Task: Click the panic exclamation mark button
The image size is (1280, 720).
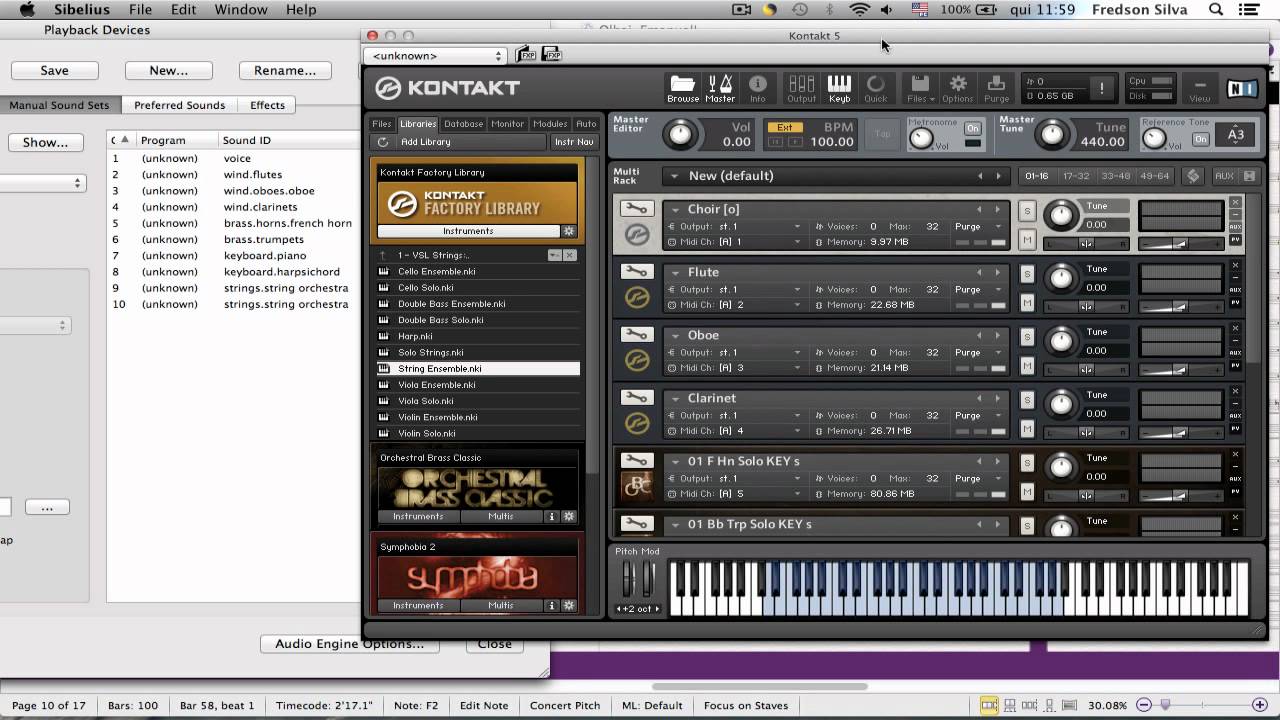Action: pos(1101,88)
